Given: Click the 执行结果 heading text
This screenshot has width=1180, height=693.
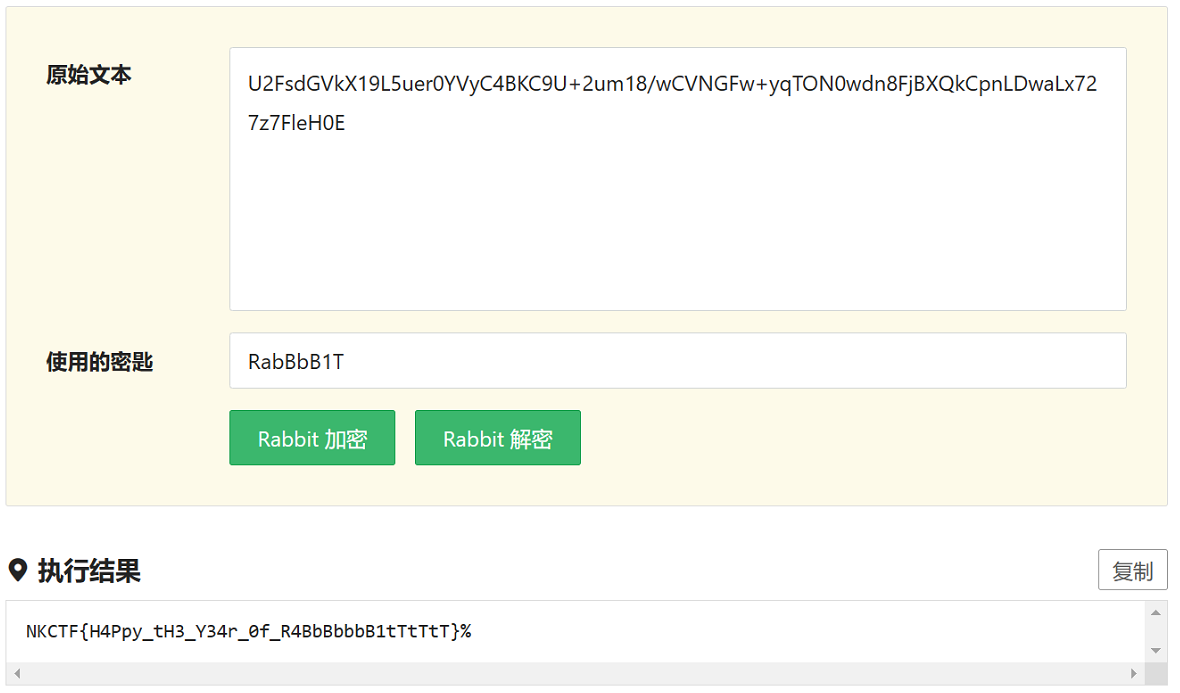Looking at the screenshot, I should [x=89, y=571].
